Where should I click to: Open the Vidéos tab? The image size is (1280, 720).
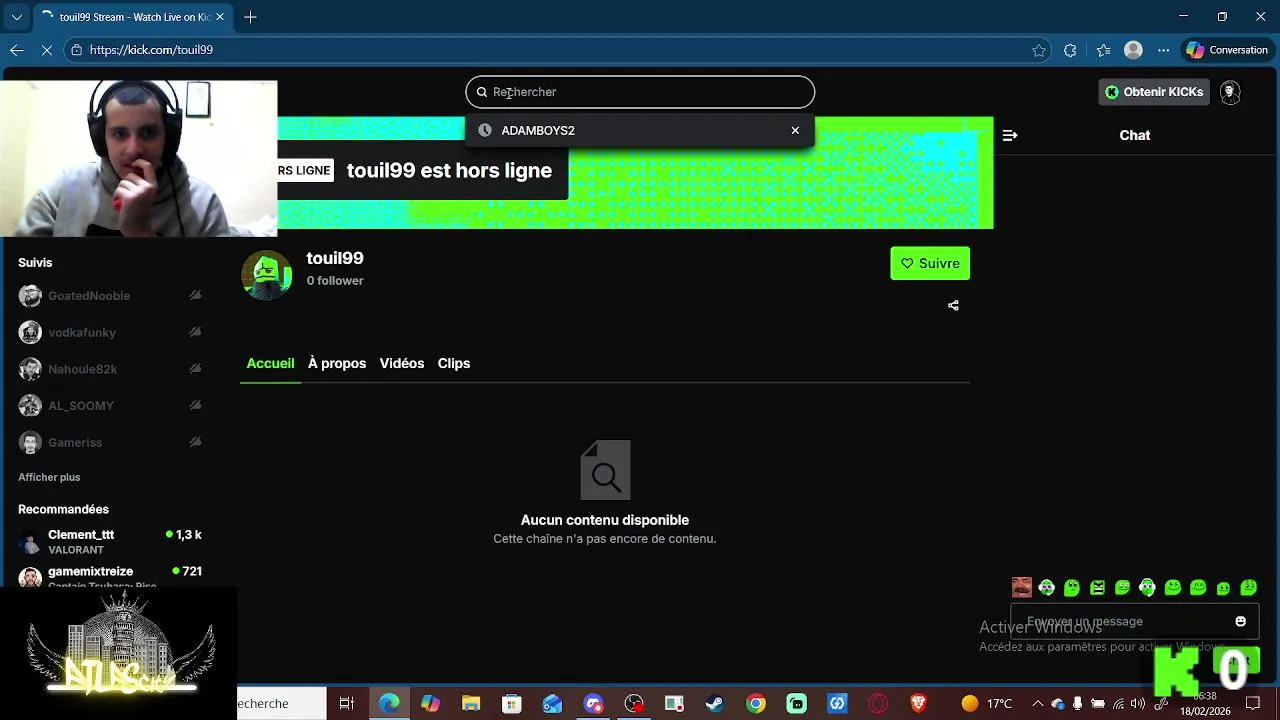pyautogui.click(x=402, y=363)
